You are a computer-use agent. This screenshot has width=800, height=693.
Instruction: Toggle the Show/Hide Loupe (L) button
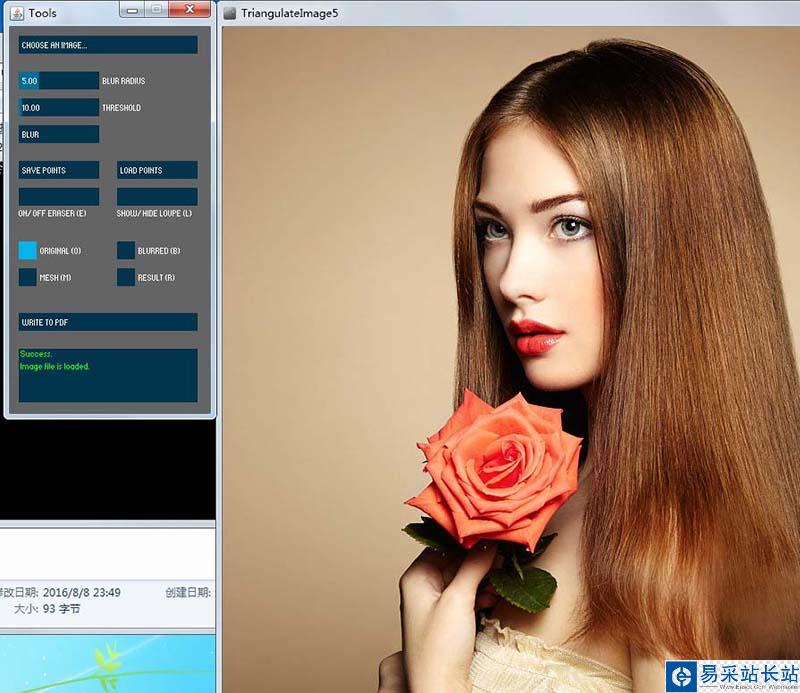tap(157, 196)
